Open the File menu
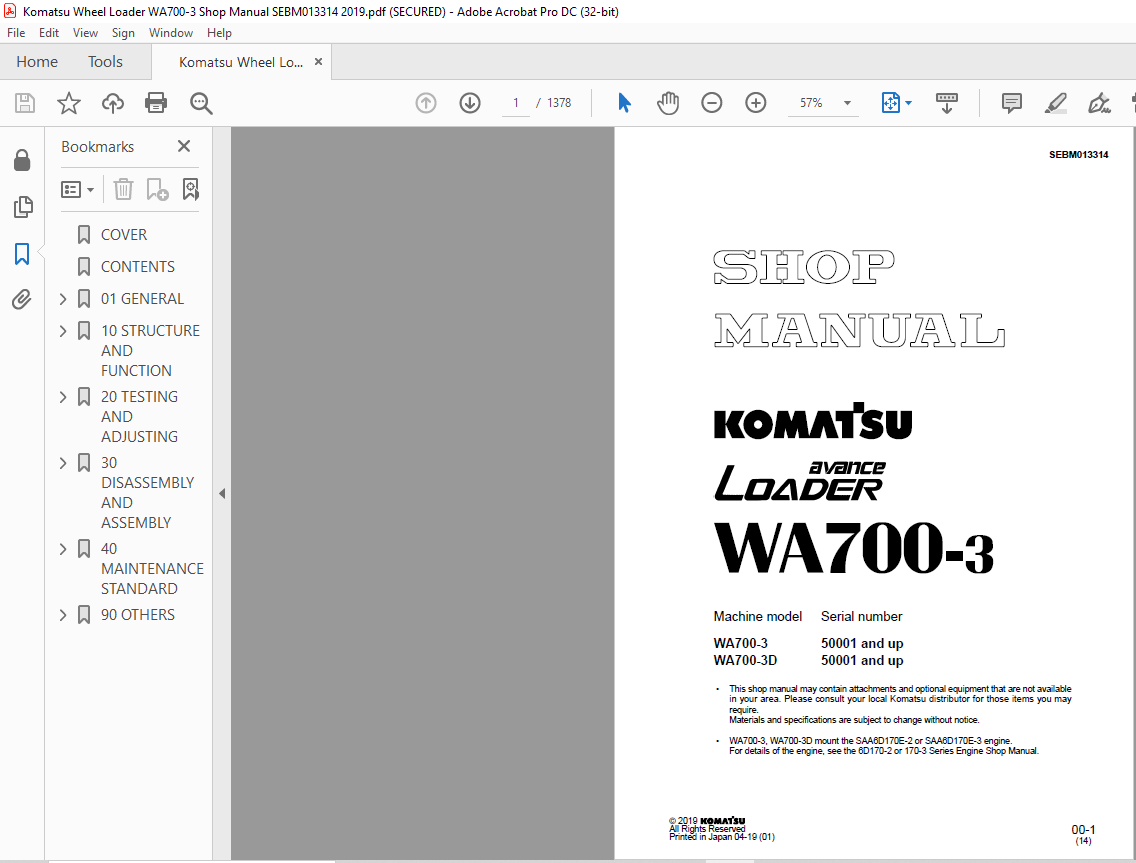 pyautogui.click(x=16, y=33)
